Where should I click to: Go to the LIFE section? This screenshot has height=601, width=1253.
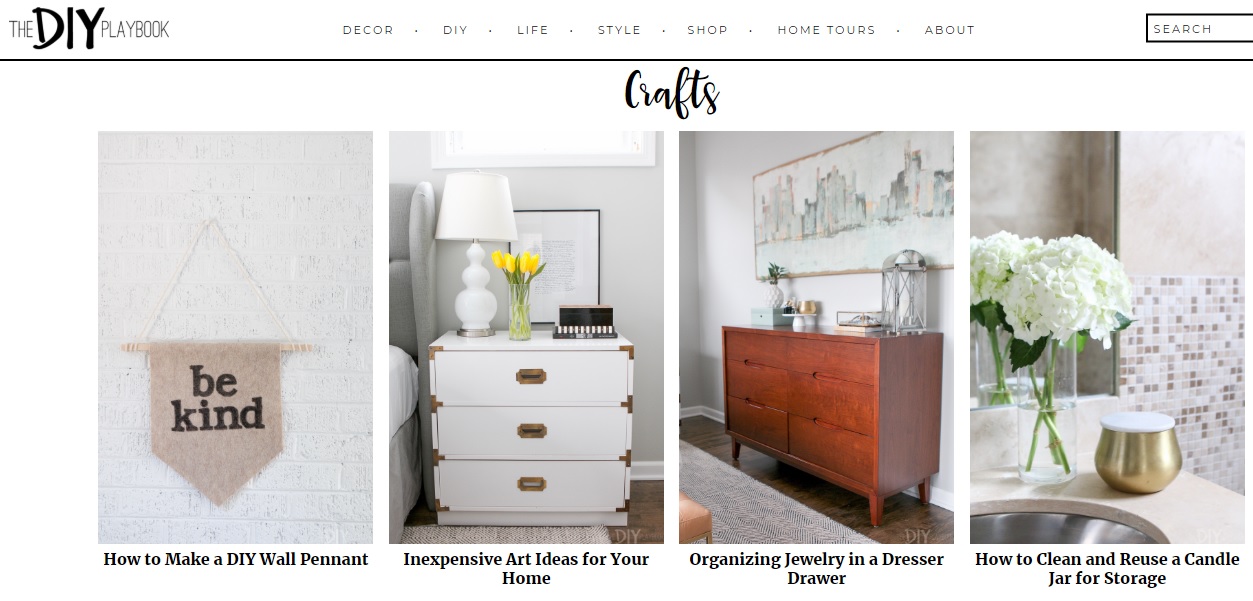tap(533, 30)
